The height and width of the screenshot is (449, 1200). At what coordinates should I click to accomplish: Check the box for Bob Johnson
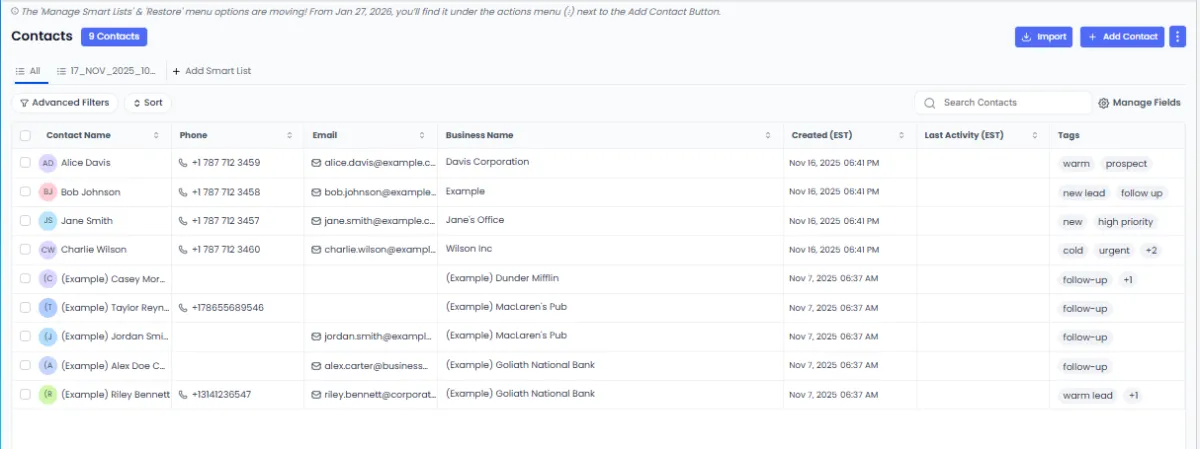(25, 191)
